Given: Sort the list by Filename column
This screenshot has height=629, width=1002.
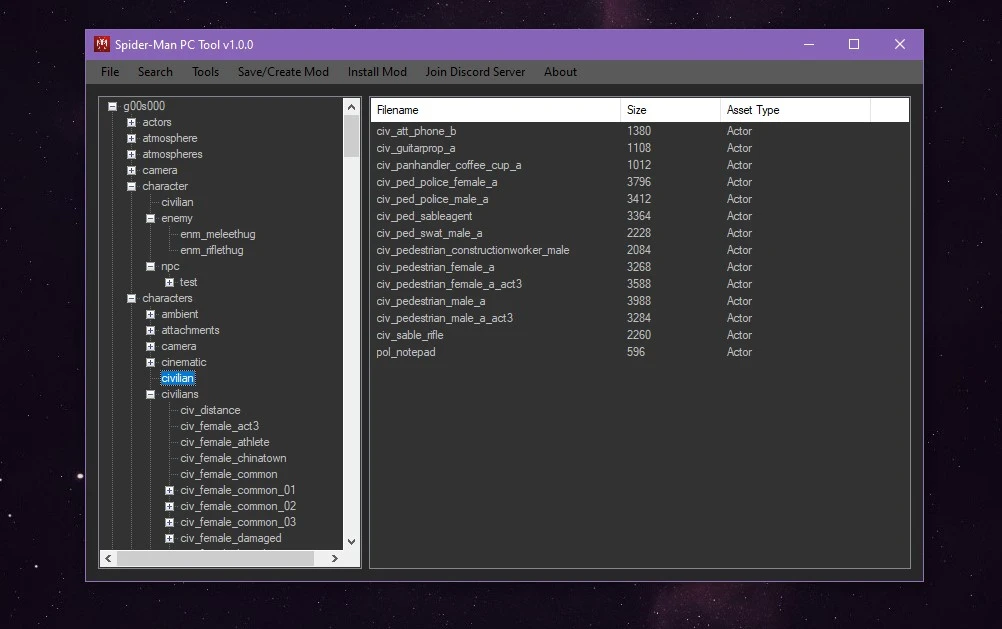Looking at the screenshot, I should coord(495,110).
